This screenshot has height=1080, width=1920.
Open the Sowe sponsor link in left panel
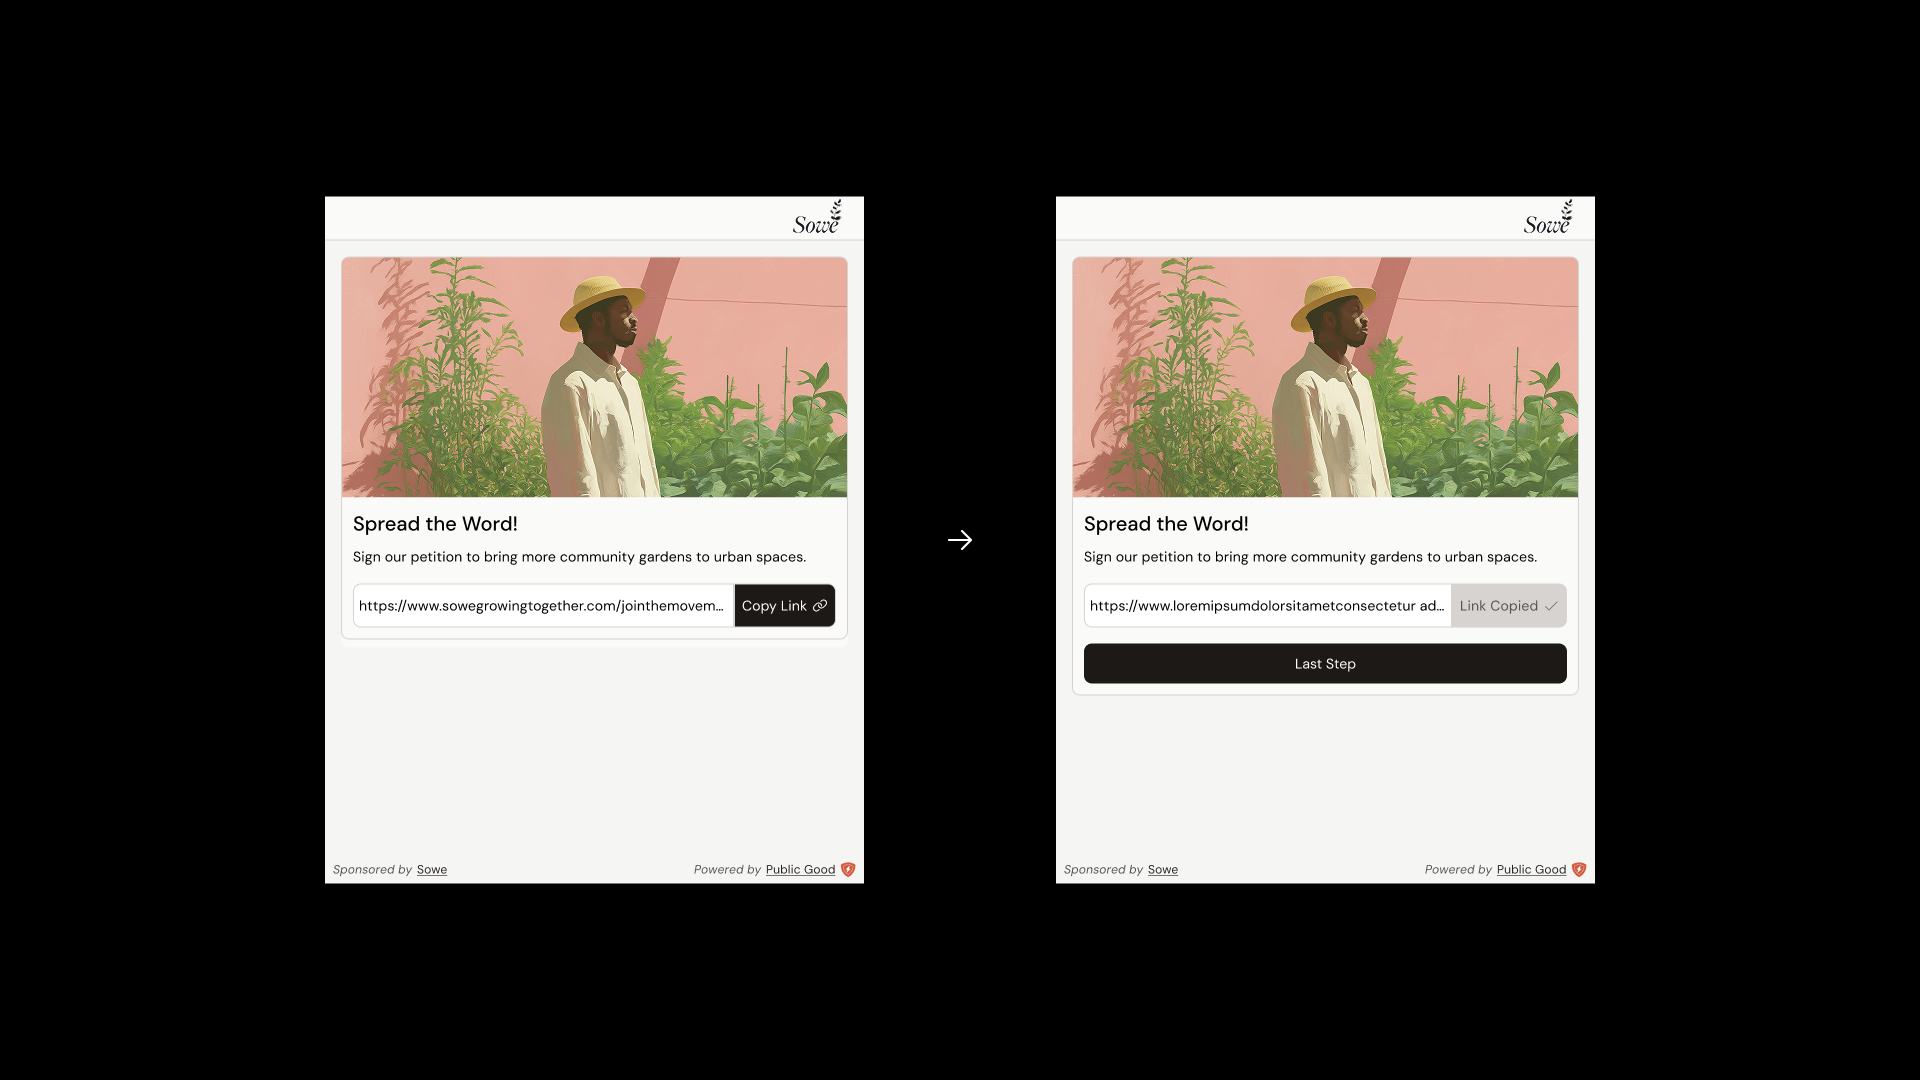[432, 870]
